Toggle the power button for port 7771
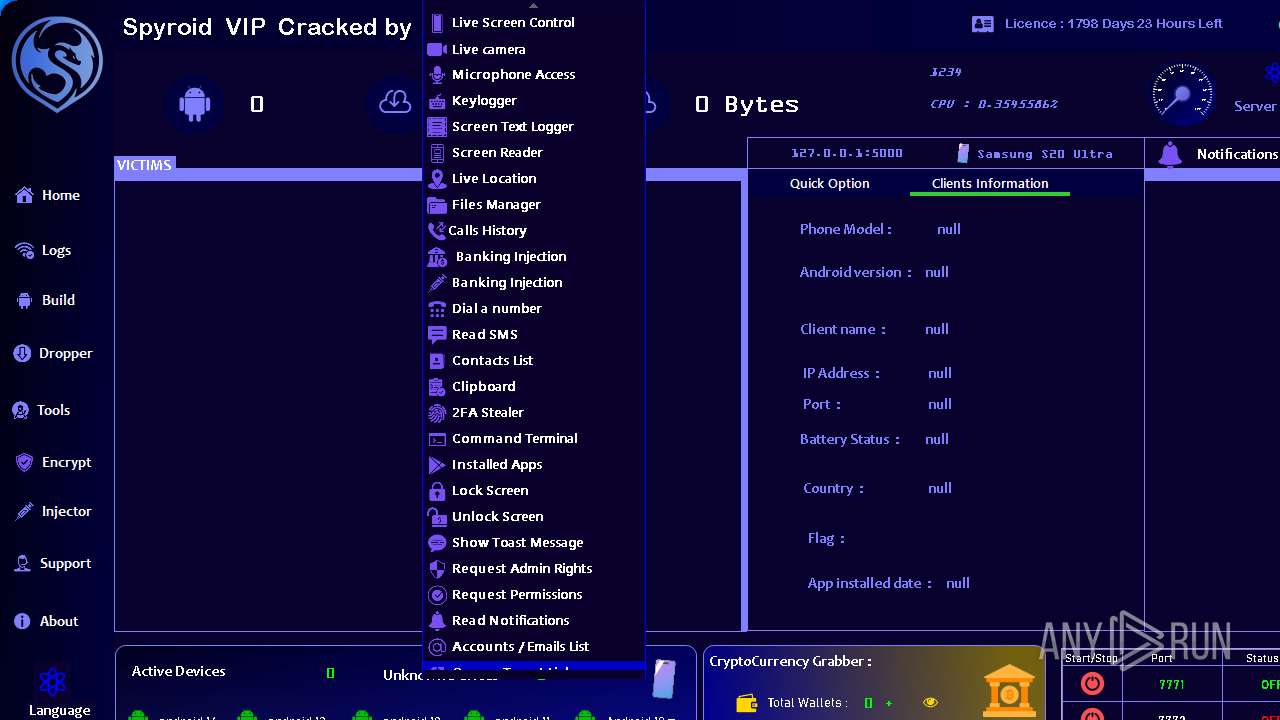The height and width of the screenshot is (720, 1280). coord(1092,684)
